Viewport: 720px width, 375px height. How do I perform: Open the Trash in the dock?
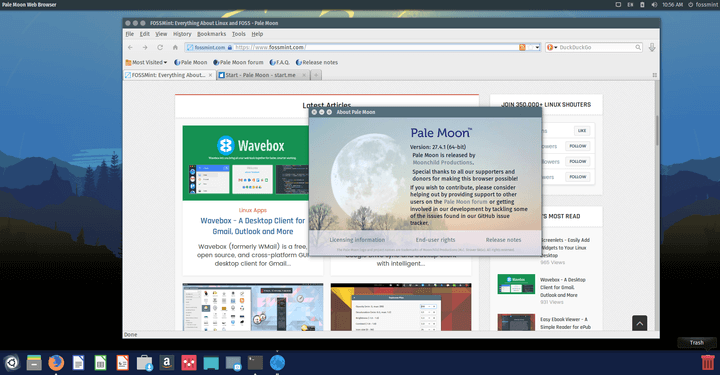point(708,362)
